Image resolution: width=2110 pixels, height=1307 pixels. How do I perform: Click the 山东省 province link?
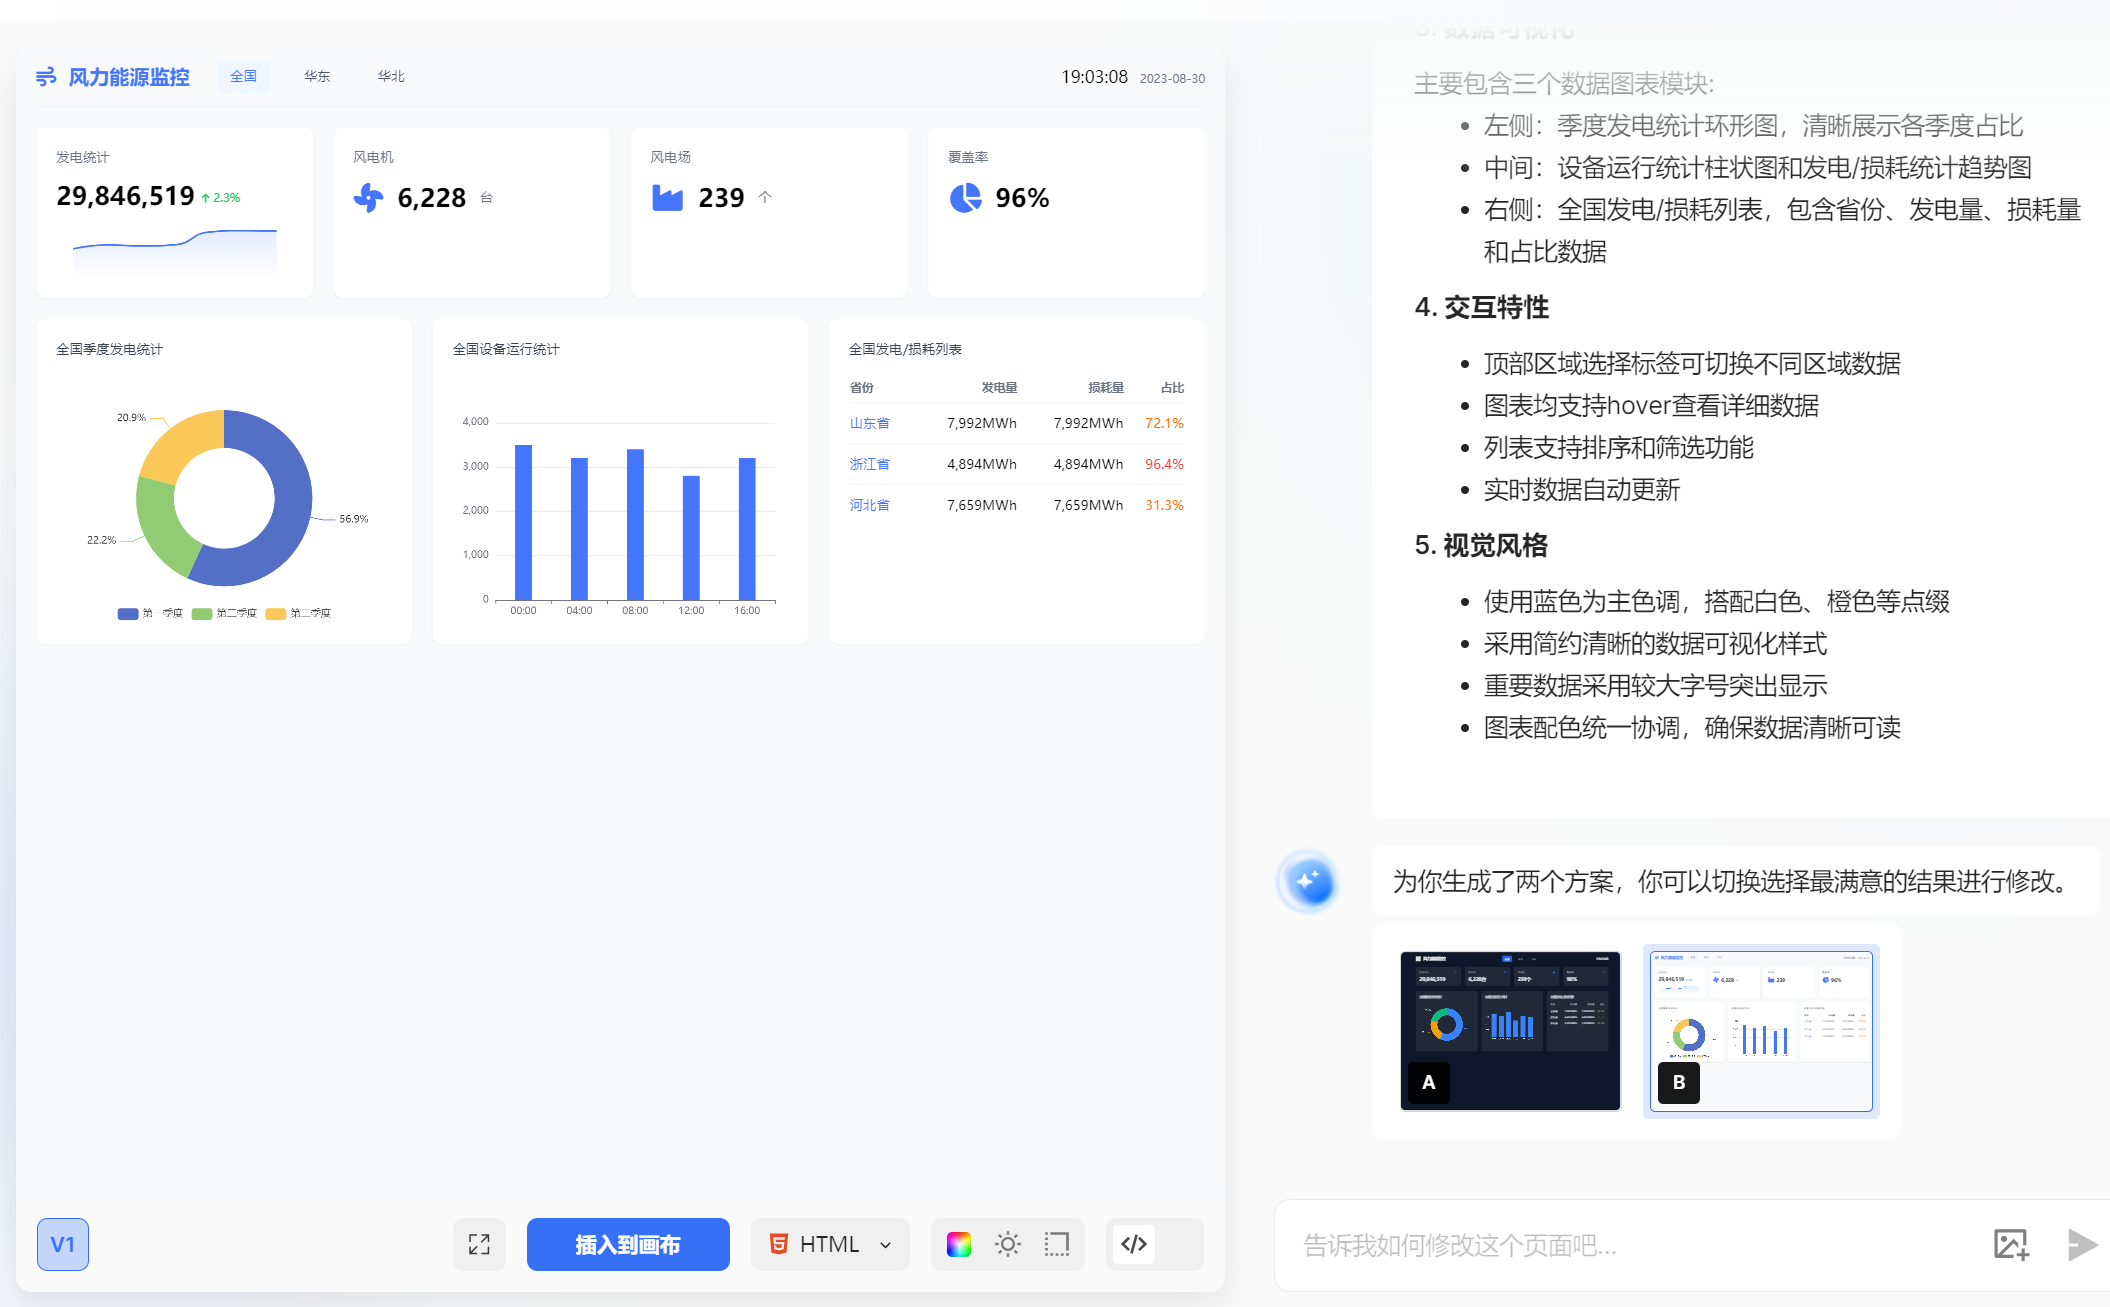click(x=869, y=423)
